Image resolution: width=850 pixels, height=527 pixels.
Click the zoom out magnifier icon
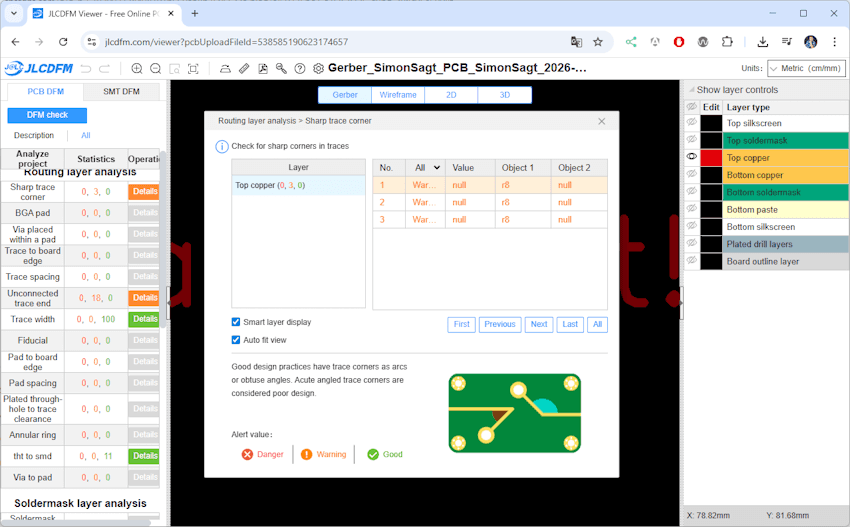tap(156, 68)
